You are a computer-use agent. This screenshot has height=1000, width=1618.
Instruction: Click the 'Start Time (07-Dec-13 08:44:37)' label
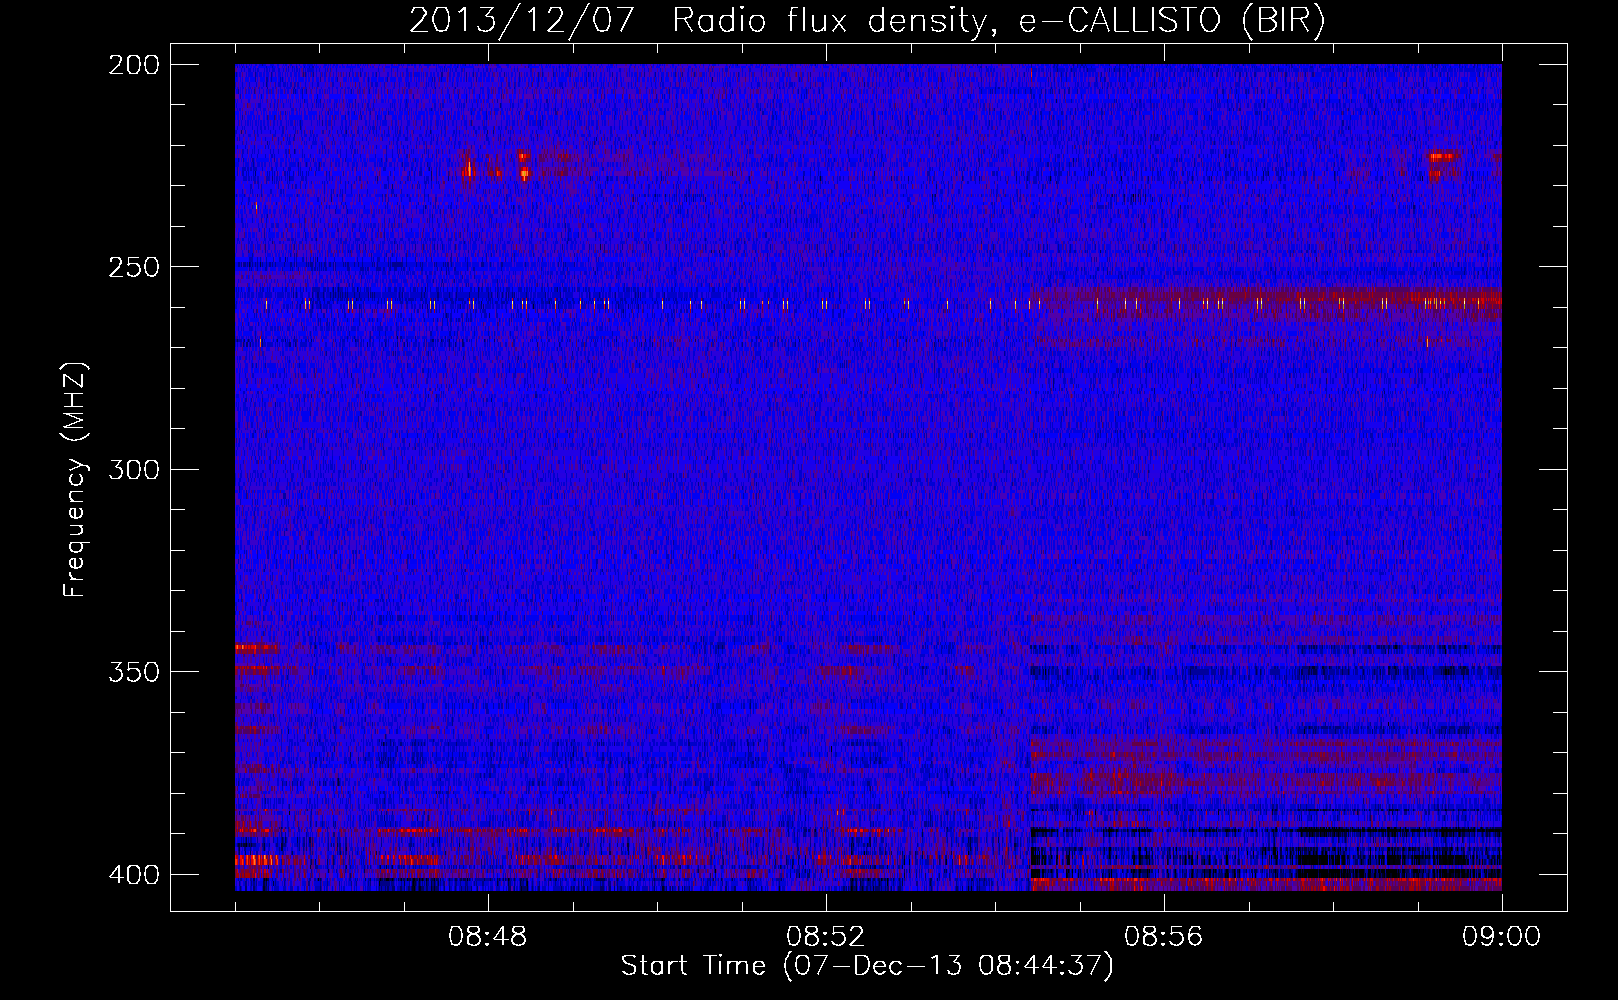pyautogui.click(x=867, y=966)
